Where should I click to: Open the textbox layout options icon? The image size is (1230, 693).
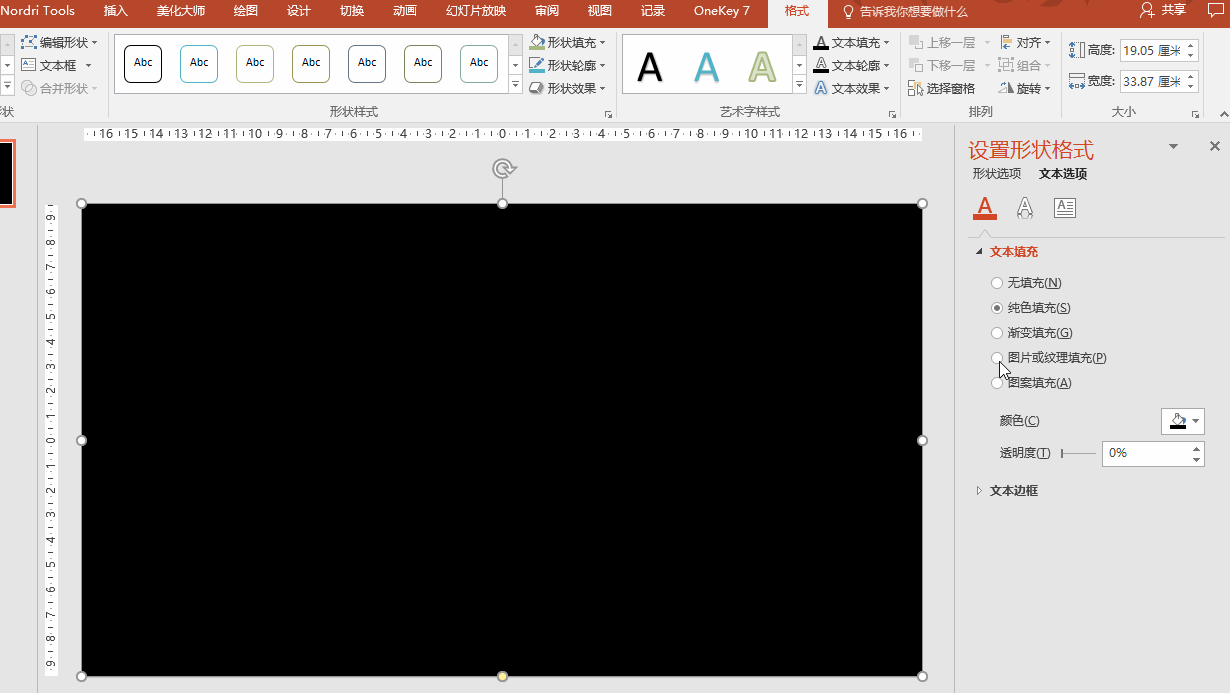[1065, 208]
